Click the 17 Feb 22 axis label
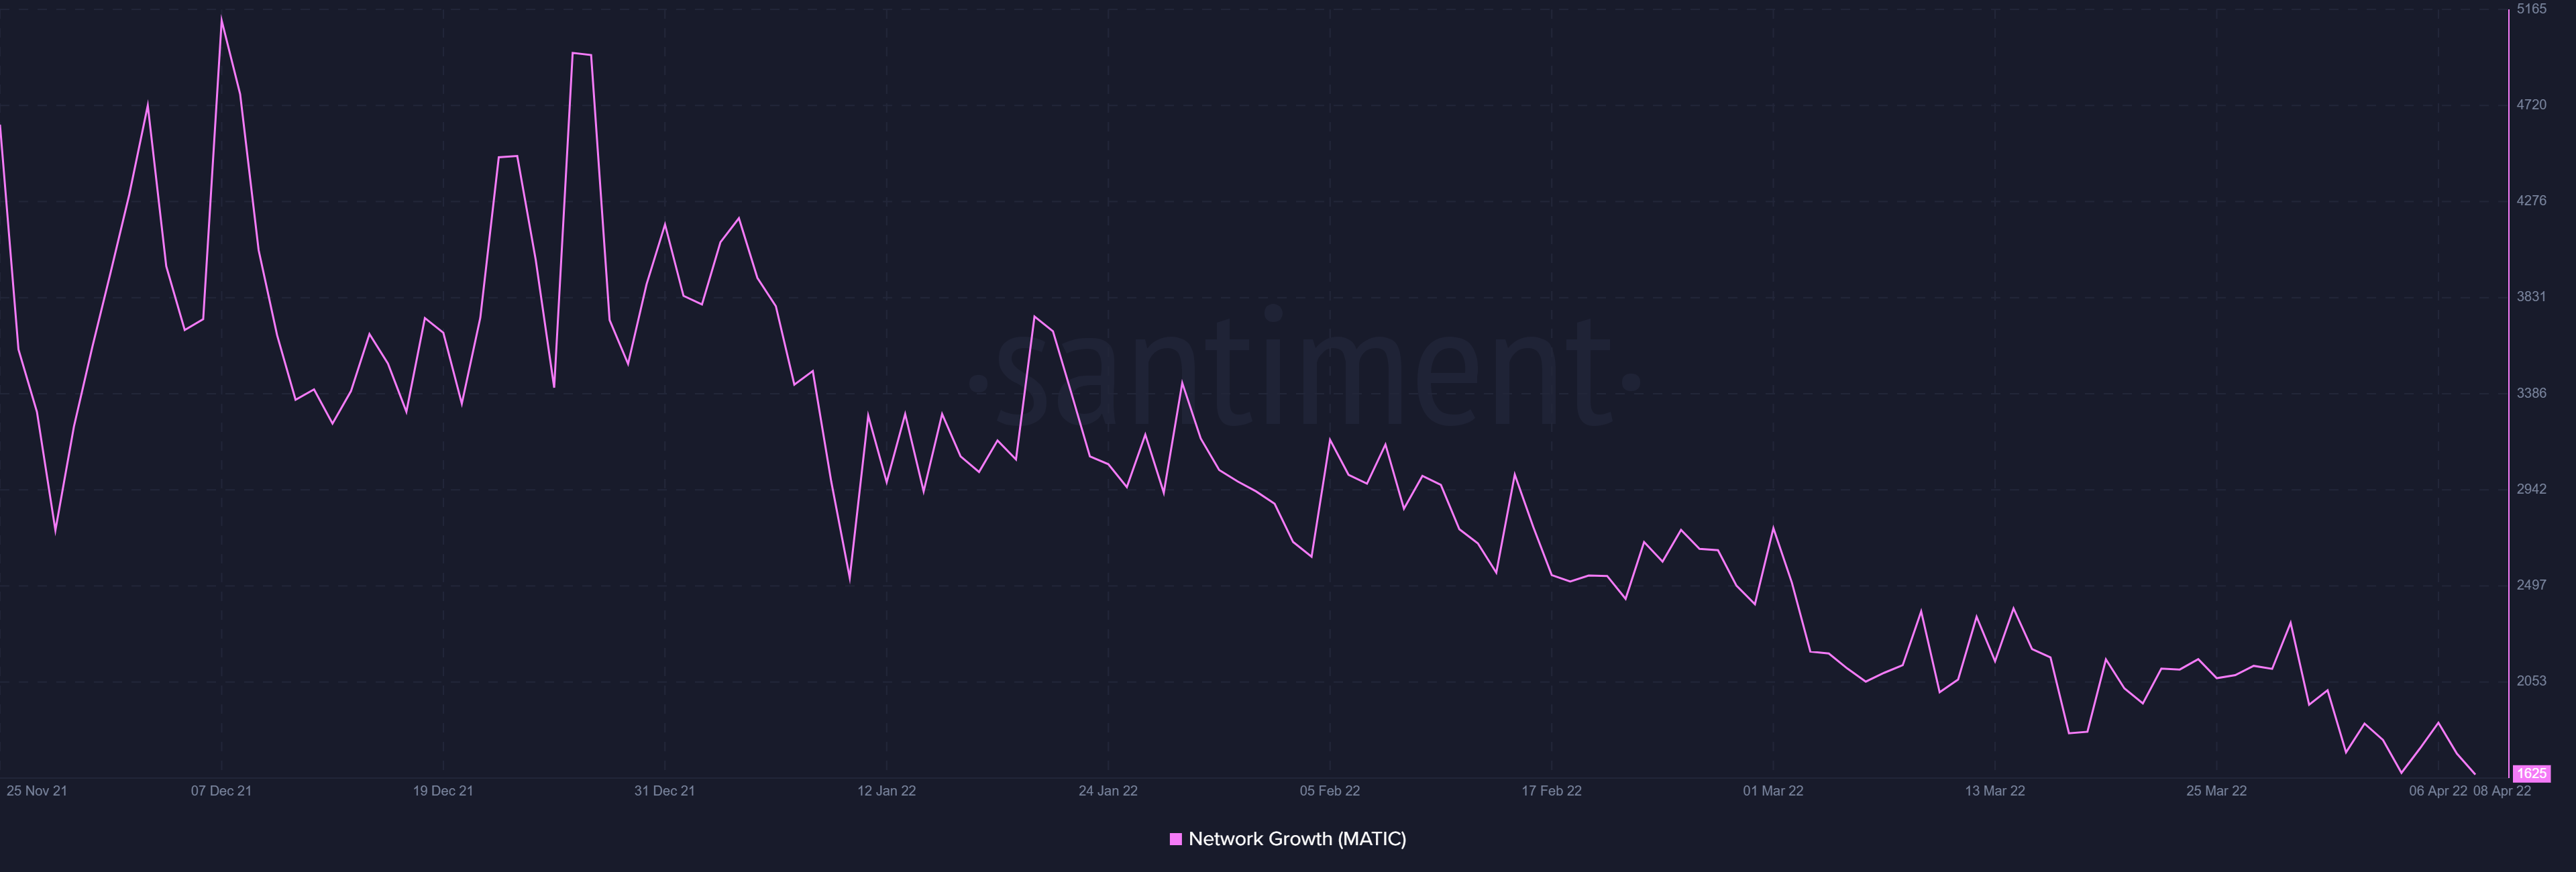2576x872 pixels. 1551,791
